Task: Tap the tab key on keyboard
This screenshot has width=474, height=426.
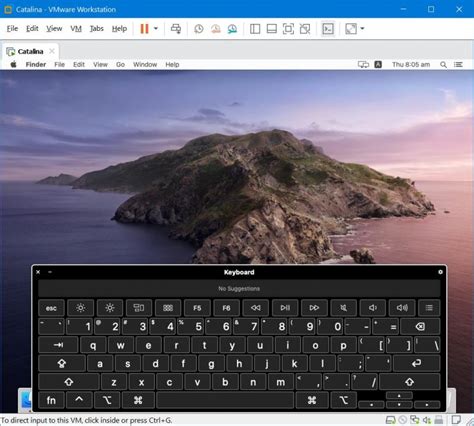Action: click(x=58, y=345)
